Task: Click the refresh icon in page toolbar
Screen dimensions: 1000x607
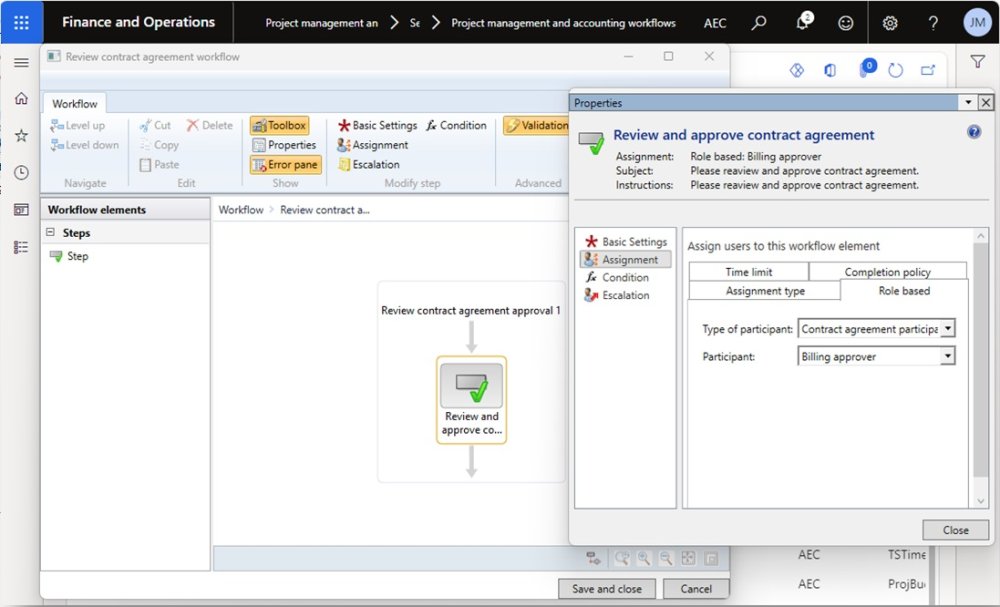Action: (x=895, y=70)
